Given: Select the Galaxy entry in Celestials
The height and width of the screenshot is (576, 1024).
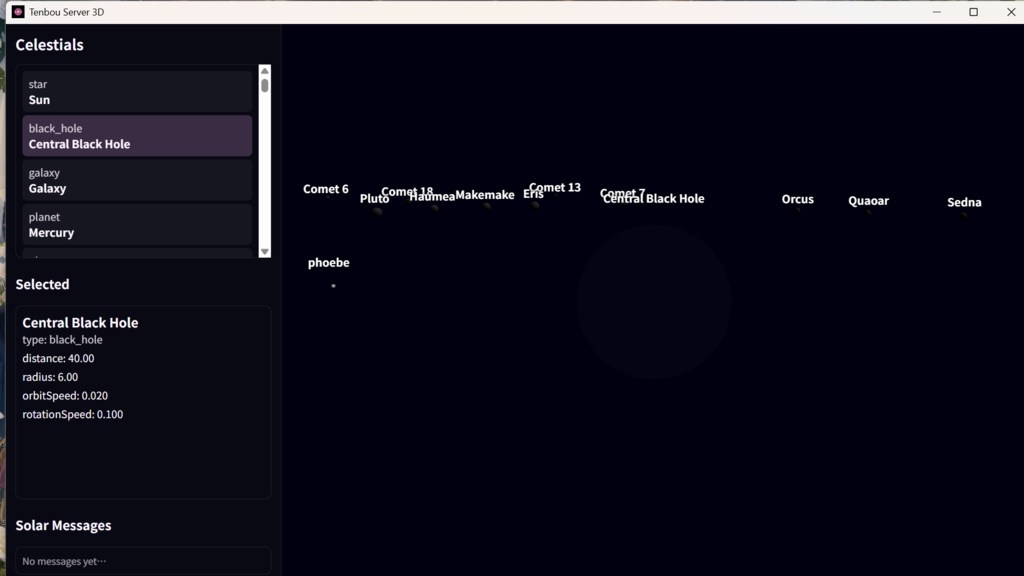Looking at the screenshot, I should click(x=137, y=180).
